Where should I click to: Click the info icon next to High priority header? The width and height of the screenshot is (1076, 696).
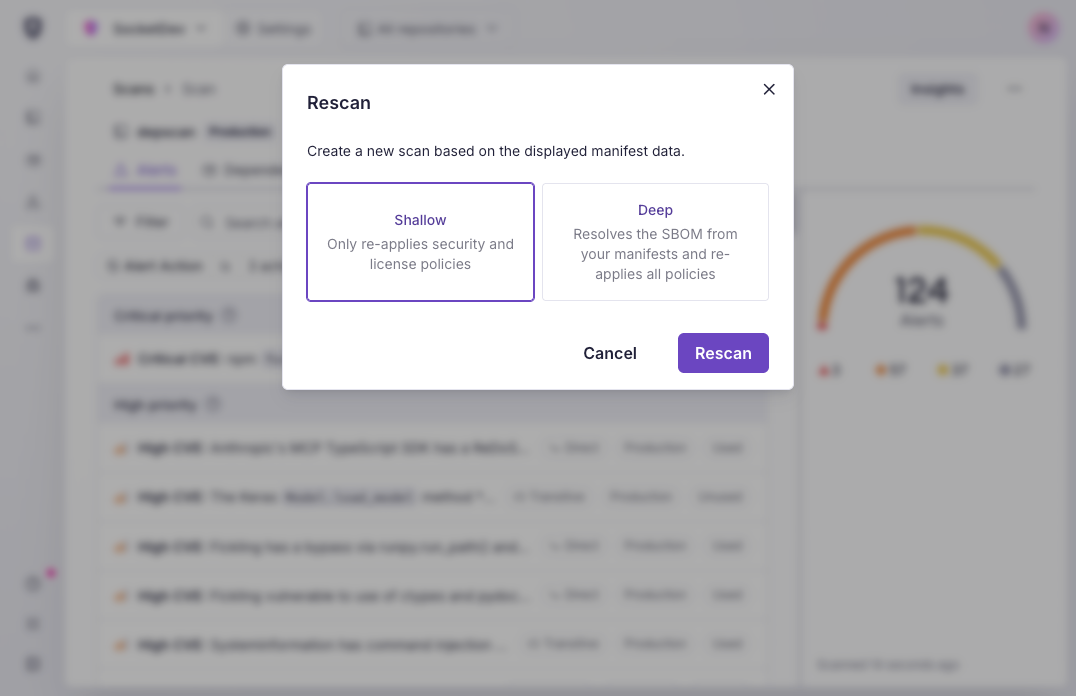click(x=213, y=403)
